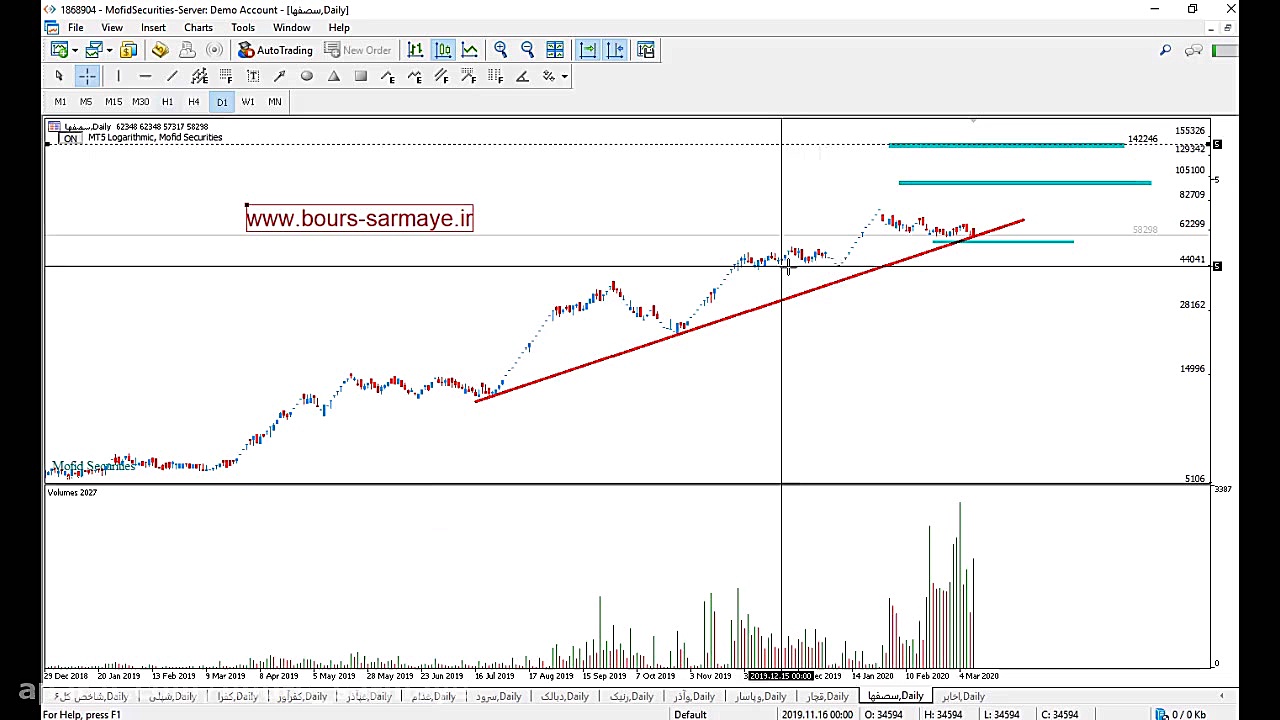Select the M30 timeframe button
1280x720 pixels.
click(x=141, y=102)
